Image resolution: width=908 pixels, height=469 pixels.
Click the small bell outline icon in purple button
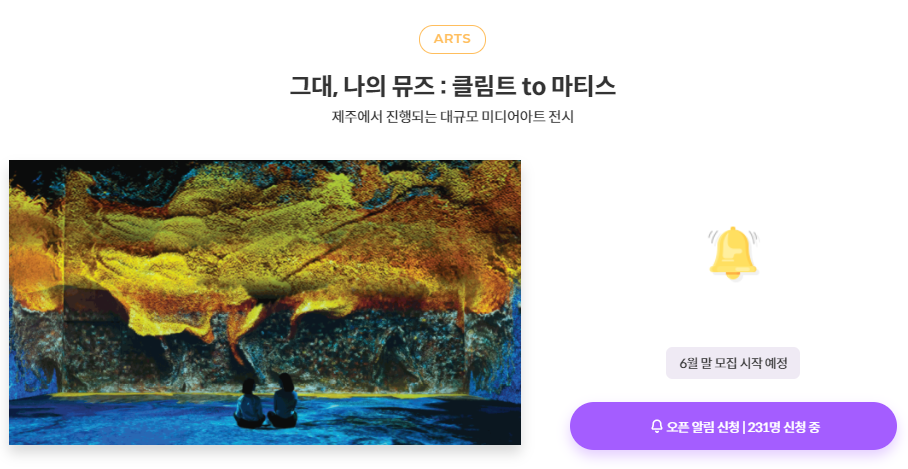coord(657,427)
